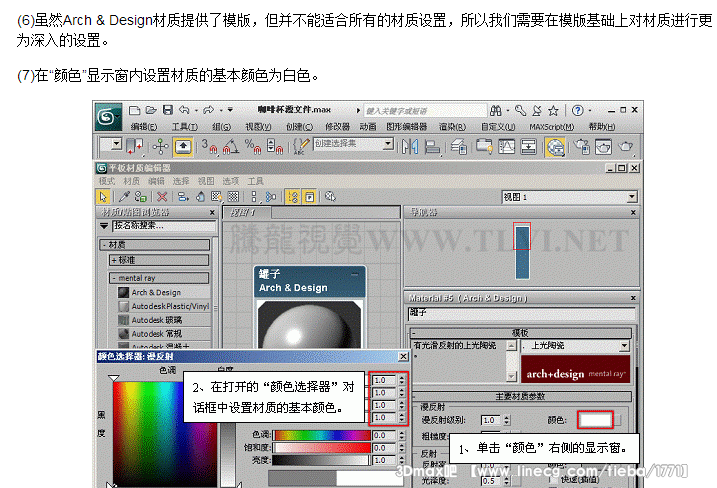
Task: Click the Save floppy disk icon
Action: point(168,110)
